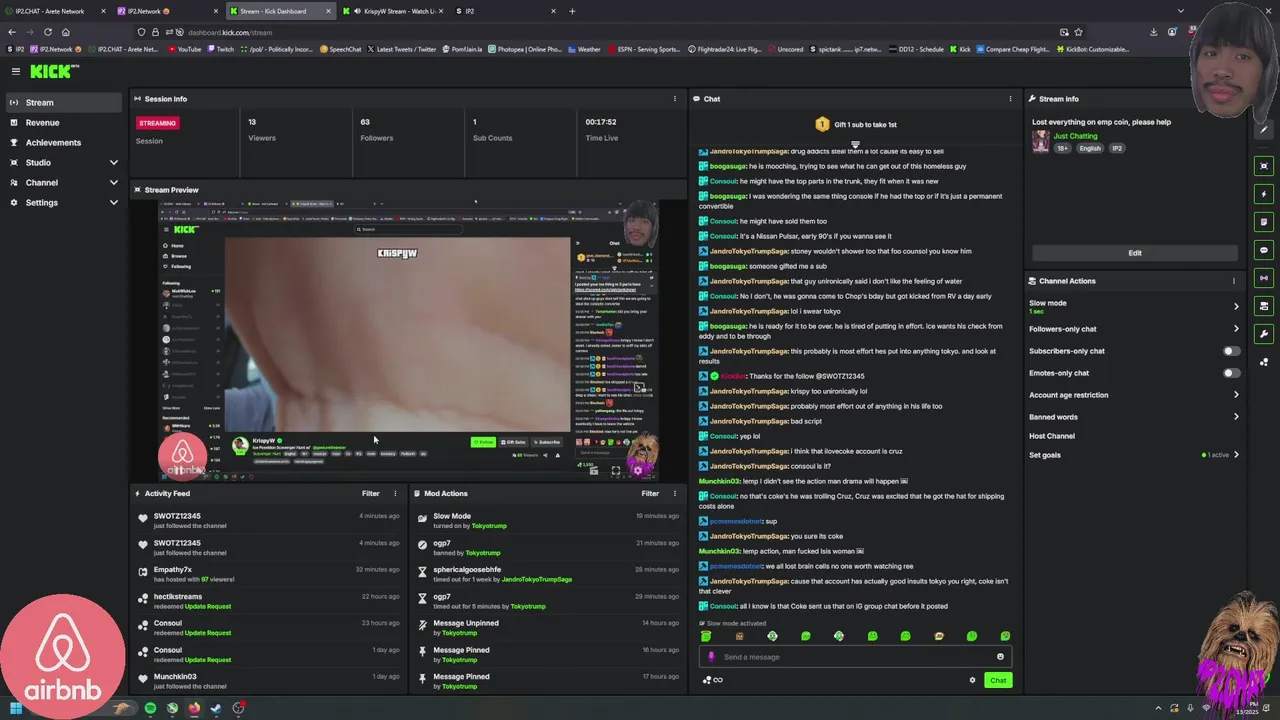Image resolution: width=1280 pixels, height=720 pixels.
Task: Click the Just Chatting category thumbnail
Action: [x=1041, y=142]
